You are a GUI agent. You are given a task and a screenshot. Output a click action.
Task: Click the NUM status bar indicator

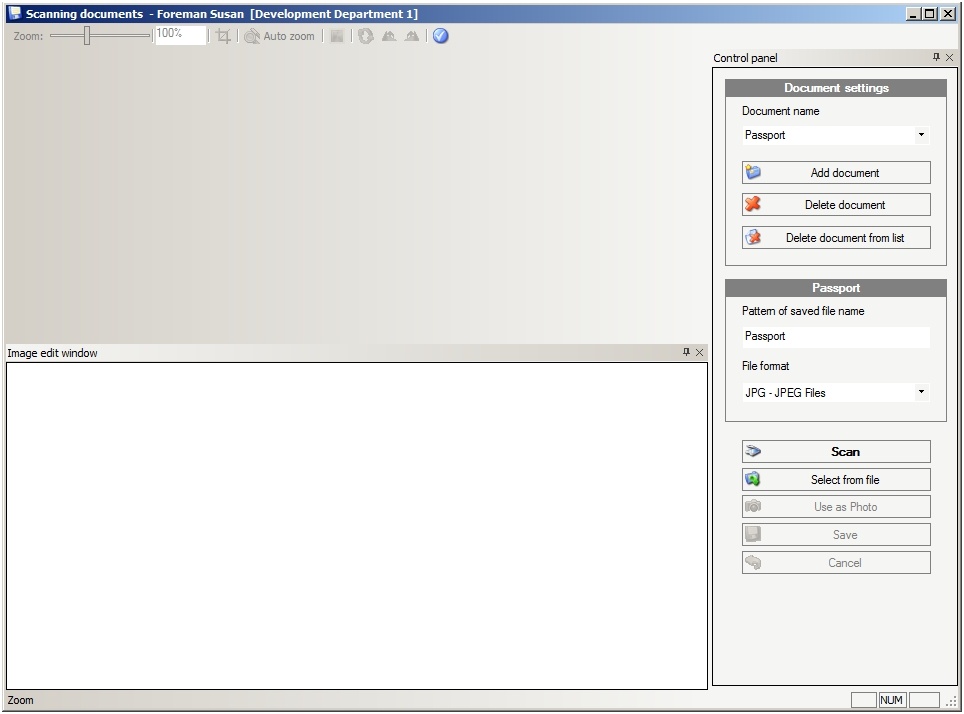[891, 700]
